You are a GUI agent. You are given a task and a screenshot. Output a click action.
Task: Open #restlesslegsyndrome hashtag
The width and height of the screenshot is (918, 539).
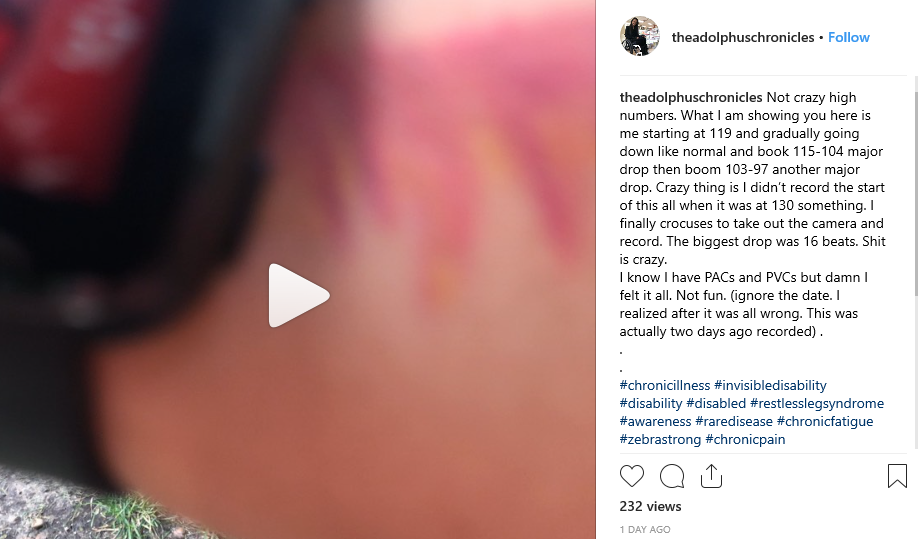(x=817, y=403)
